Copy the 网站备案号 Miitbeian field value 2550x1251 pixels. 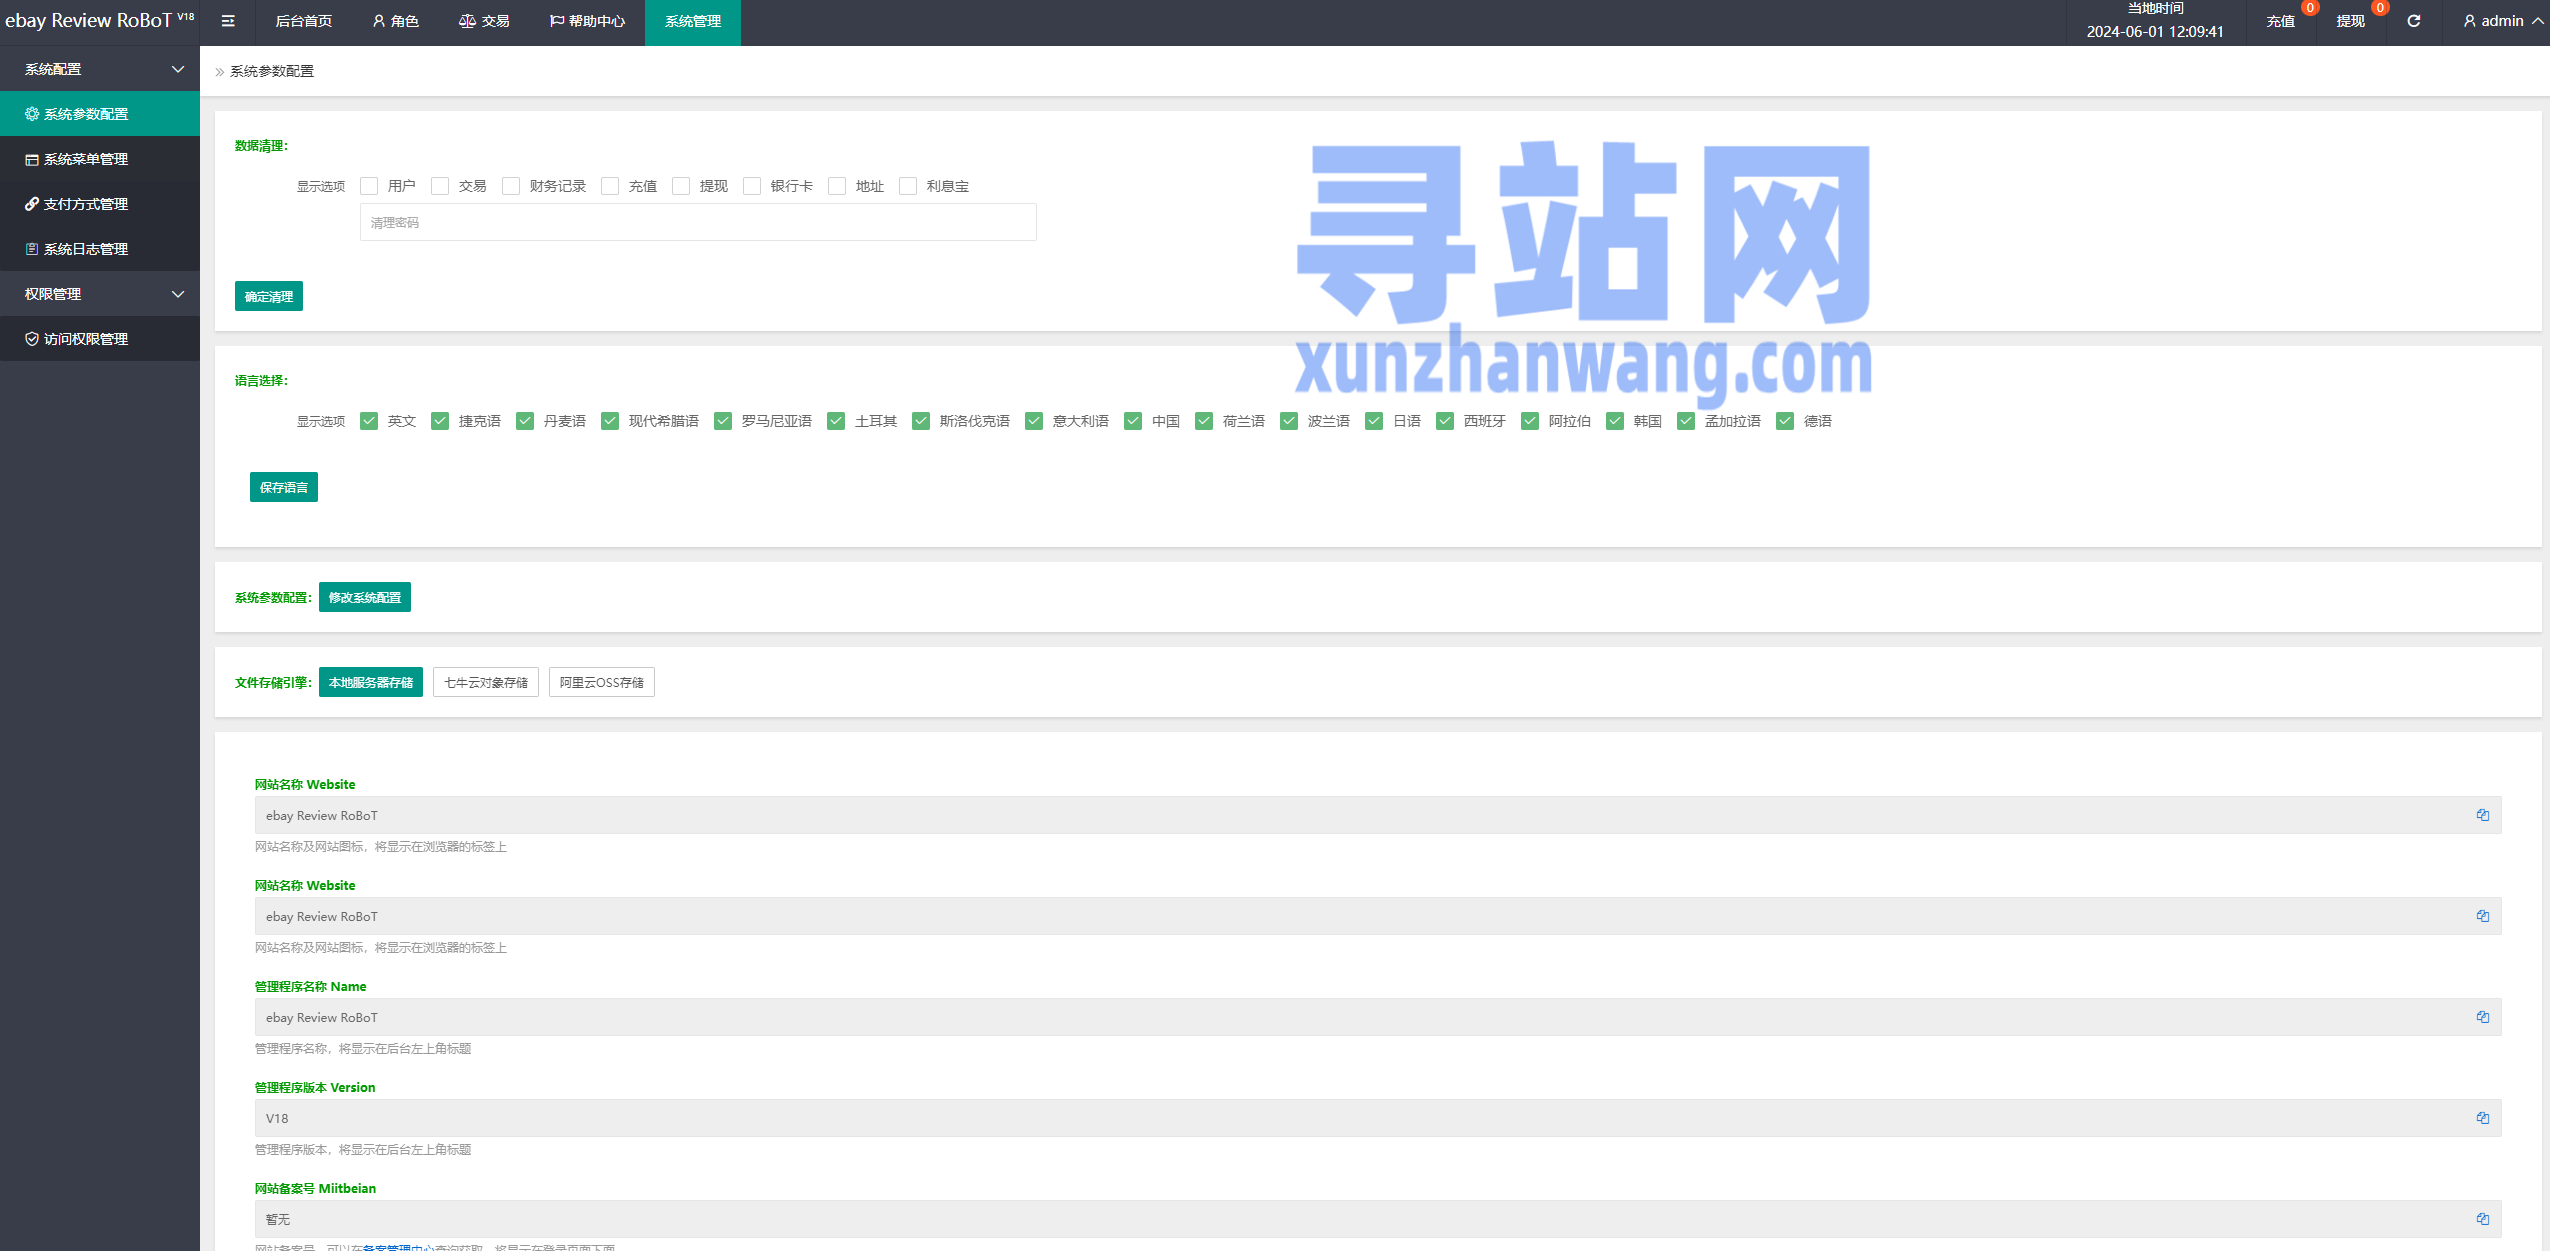point(2482,1219)
